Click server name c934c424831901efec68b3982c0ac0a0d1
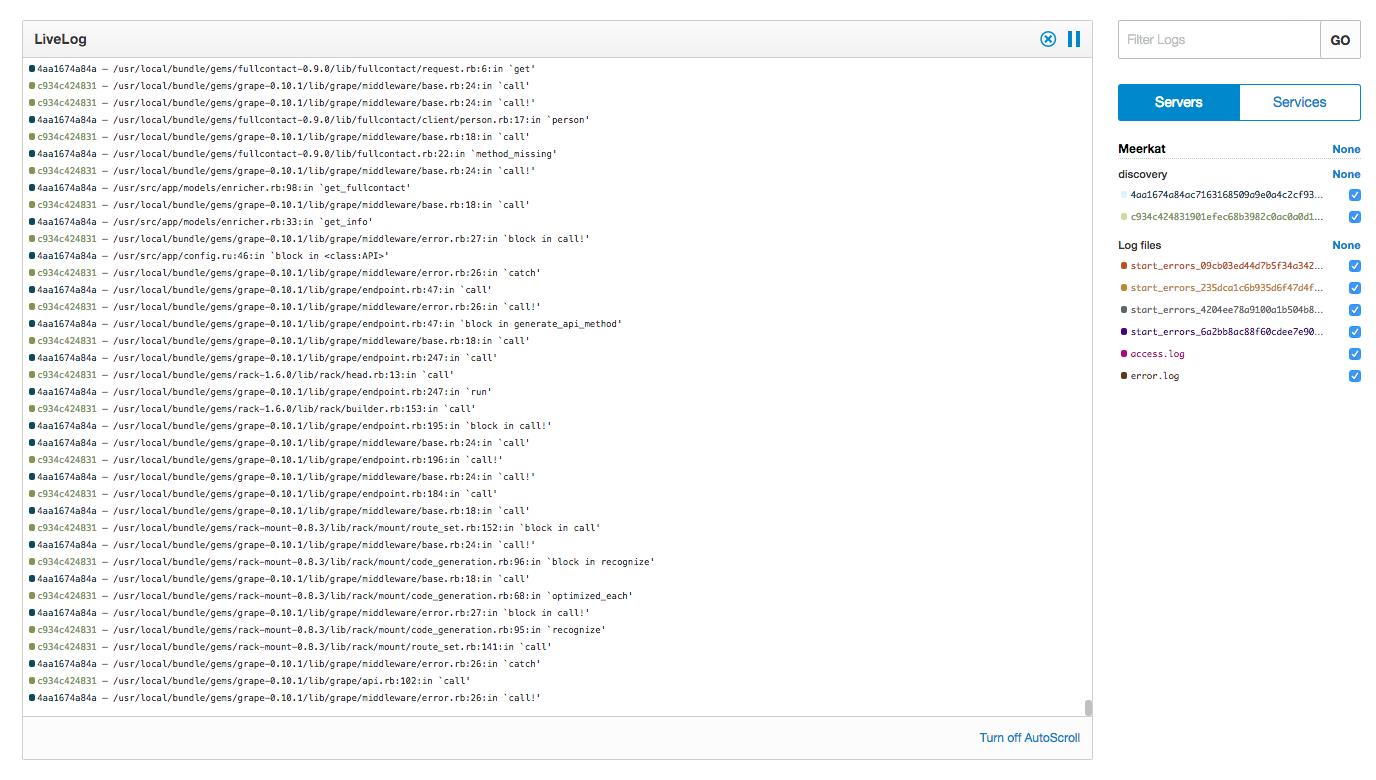1376x780 pixels. 1227,217
